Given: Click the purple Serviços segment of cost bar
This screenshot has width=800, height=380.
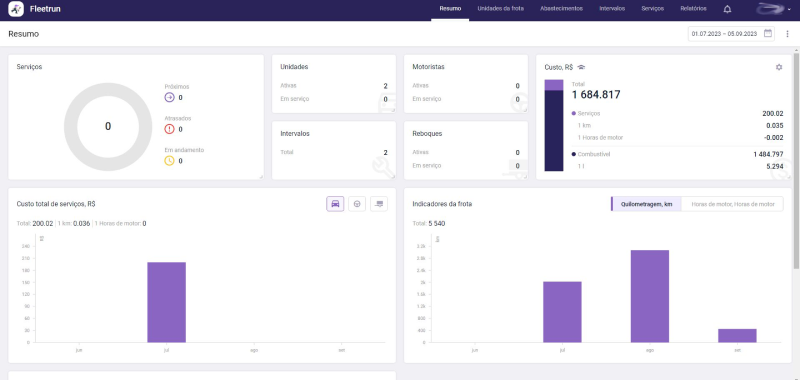Looking at the screenshot, I should point(554,85).
